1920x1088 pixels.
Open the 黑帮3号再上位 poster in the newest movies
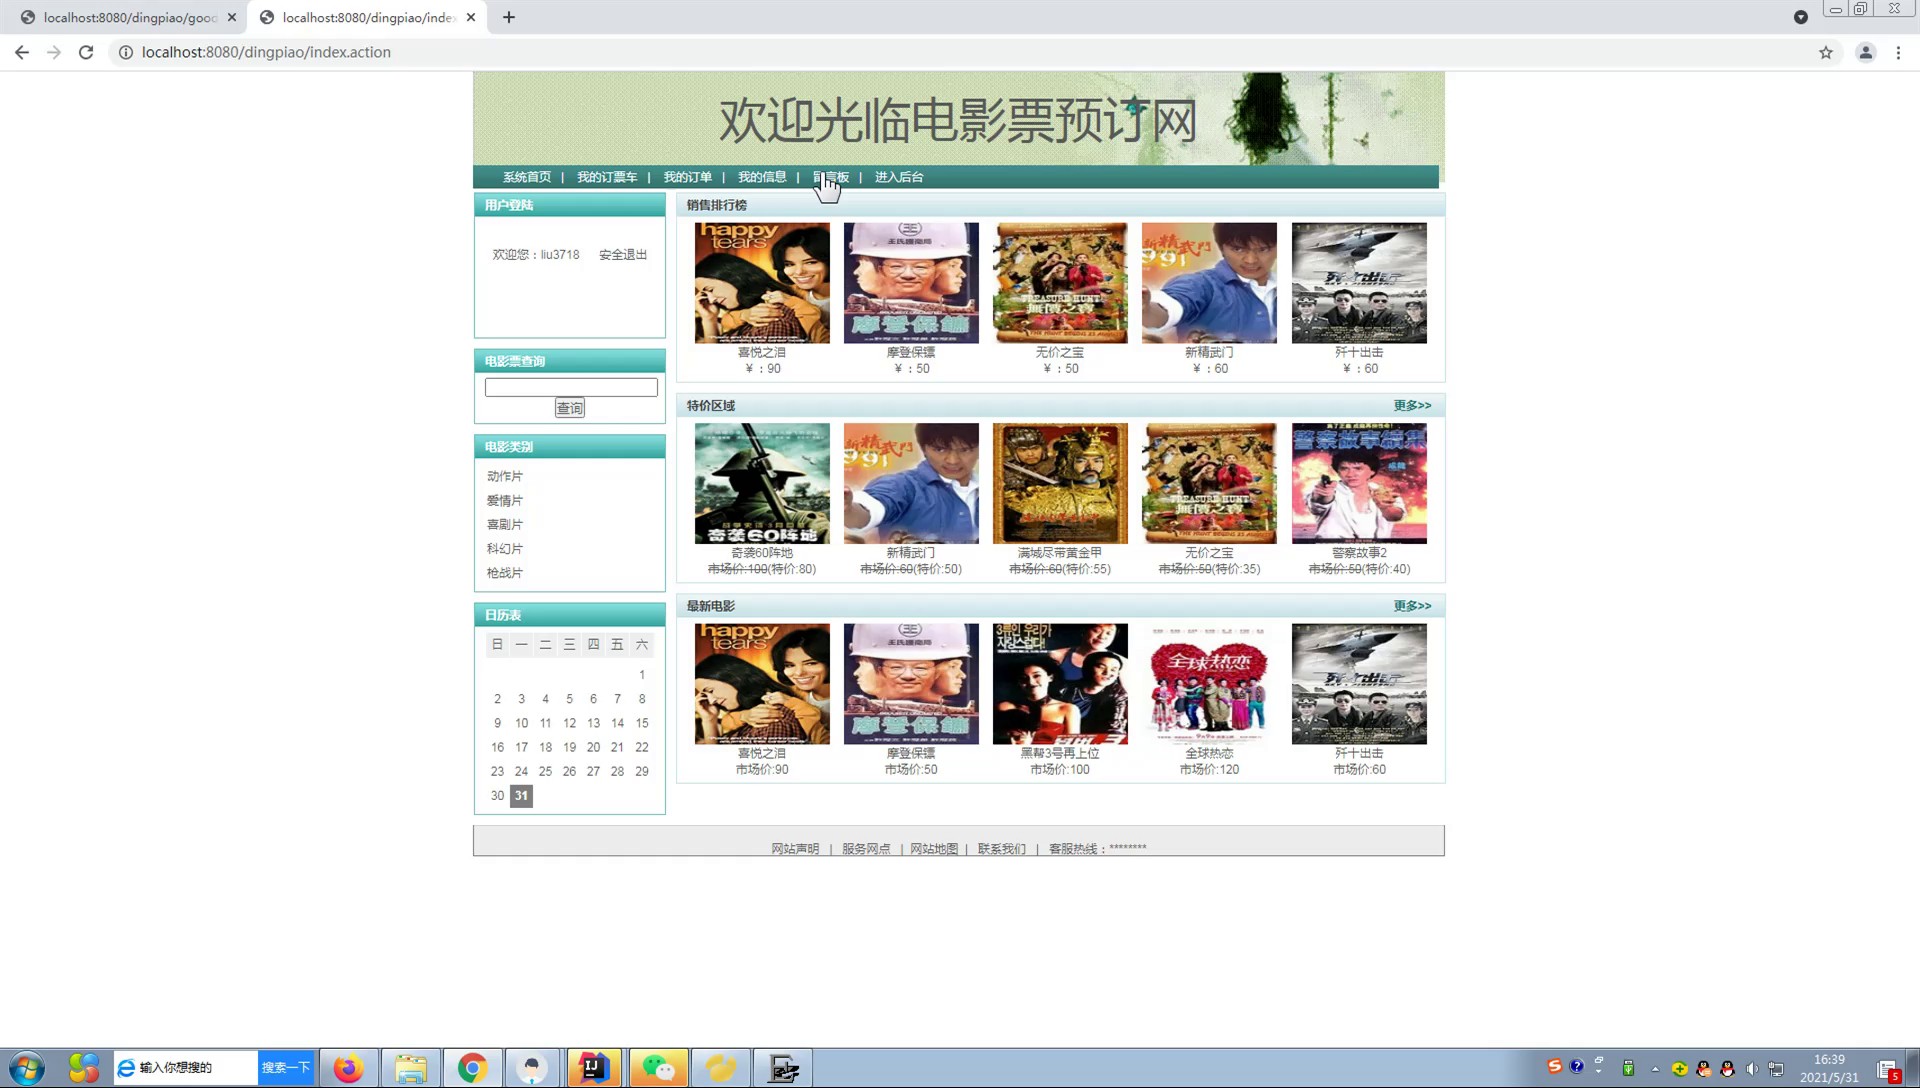coord(1060,684)
